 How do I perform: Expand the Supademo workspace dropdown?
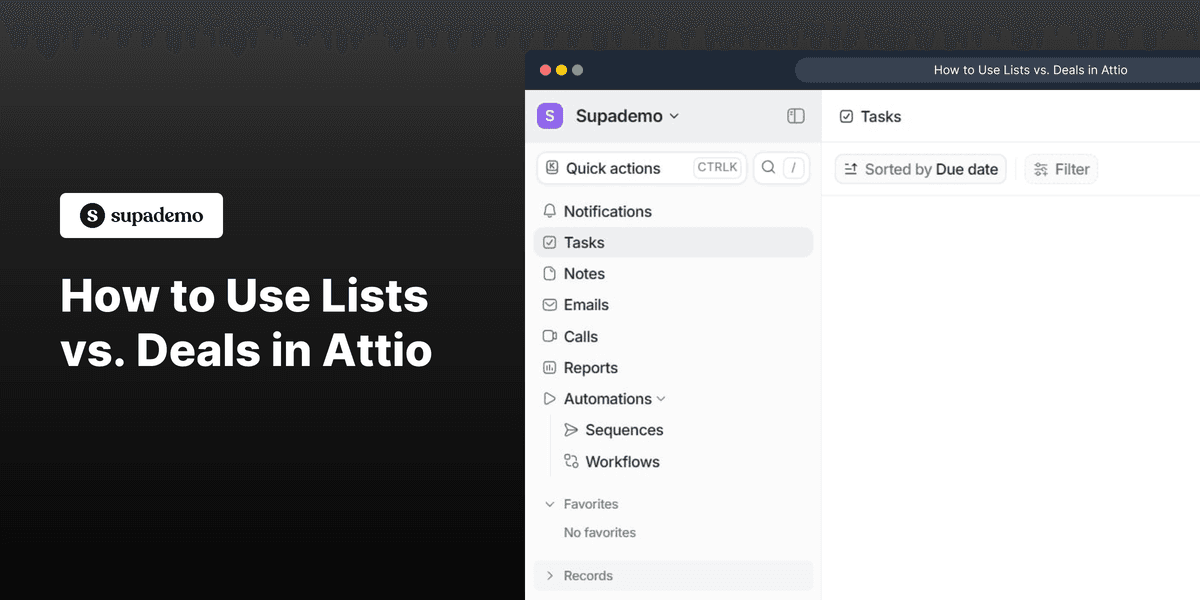pyautogui.click(x=676, y=116)
